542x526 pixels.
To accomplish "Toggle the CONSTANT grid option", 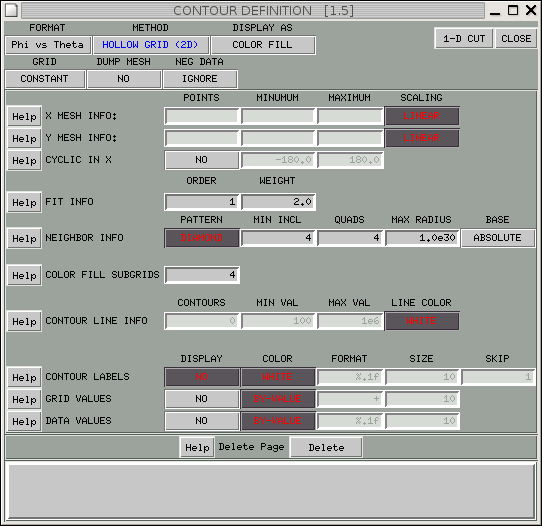I will (45, 79).
